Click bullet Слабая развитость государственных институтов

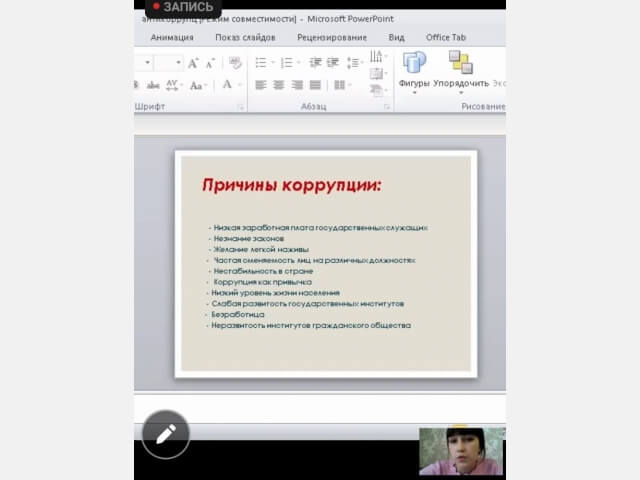[308, 304]
